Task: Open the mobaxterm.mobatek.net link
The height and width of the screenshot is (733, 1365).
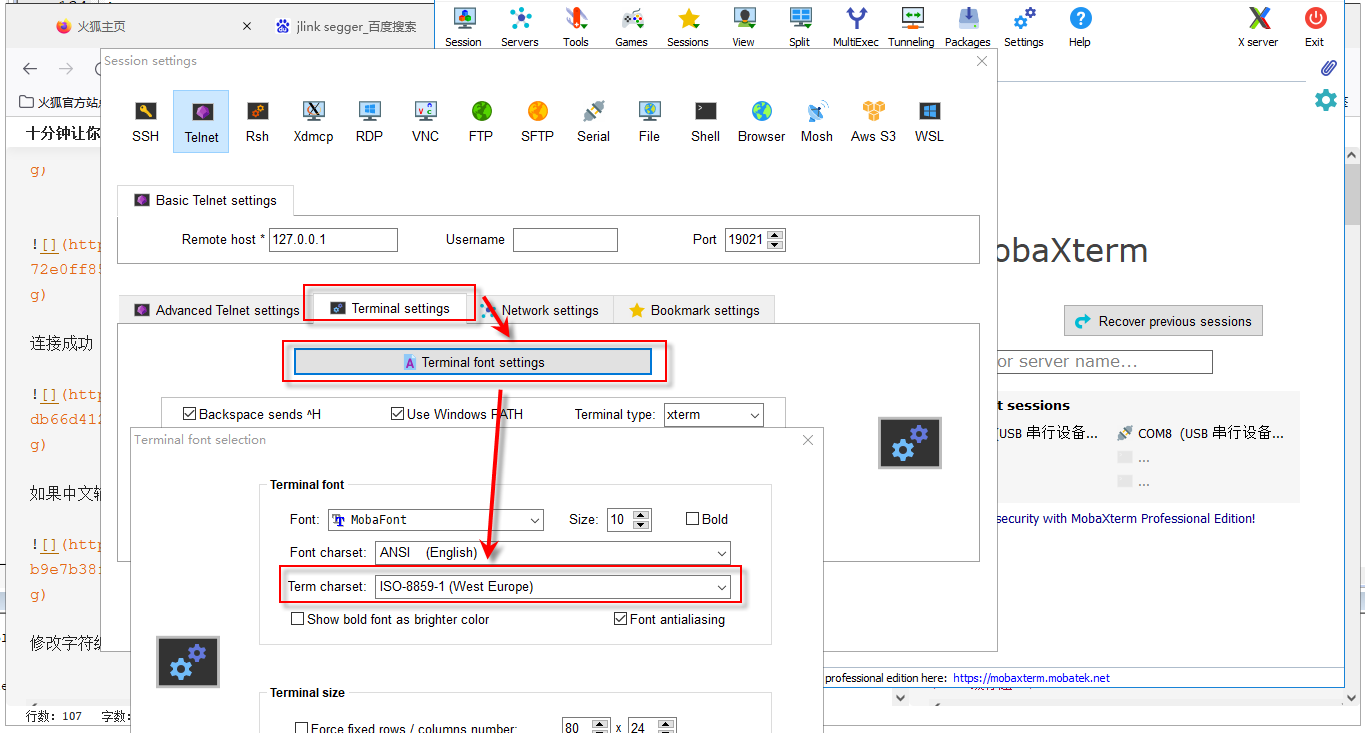Action: [1031, 678]
